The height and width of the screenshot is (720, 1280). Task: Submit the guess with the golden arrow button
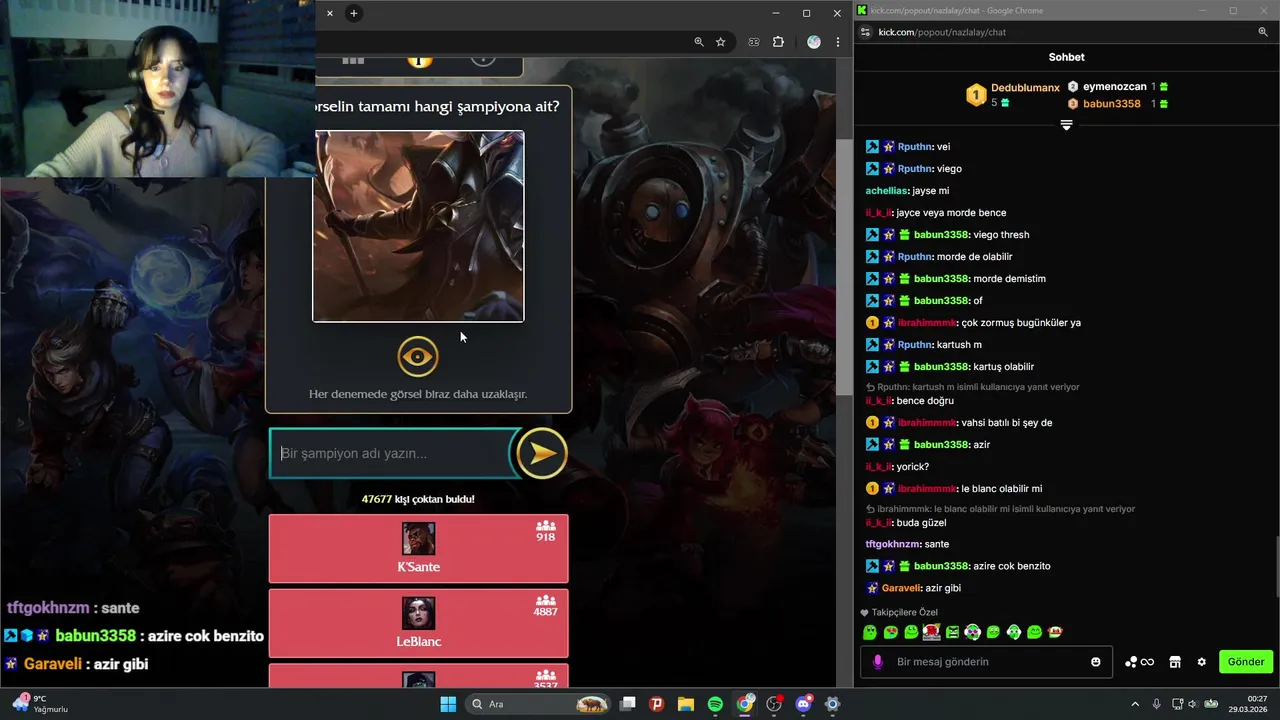click(x=542, y=453)
